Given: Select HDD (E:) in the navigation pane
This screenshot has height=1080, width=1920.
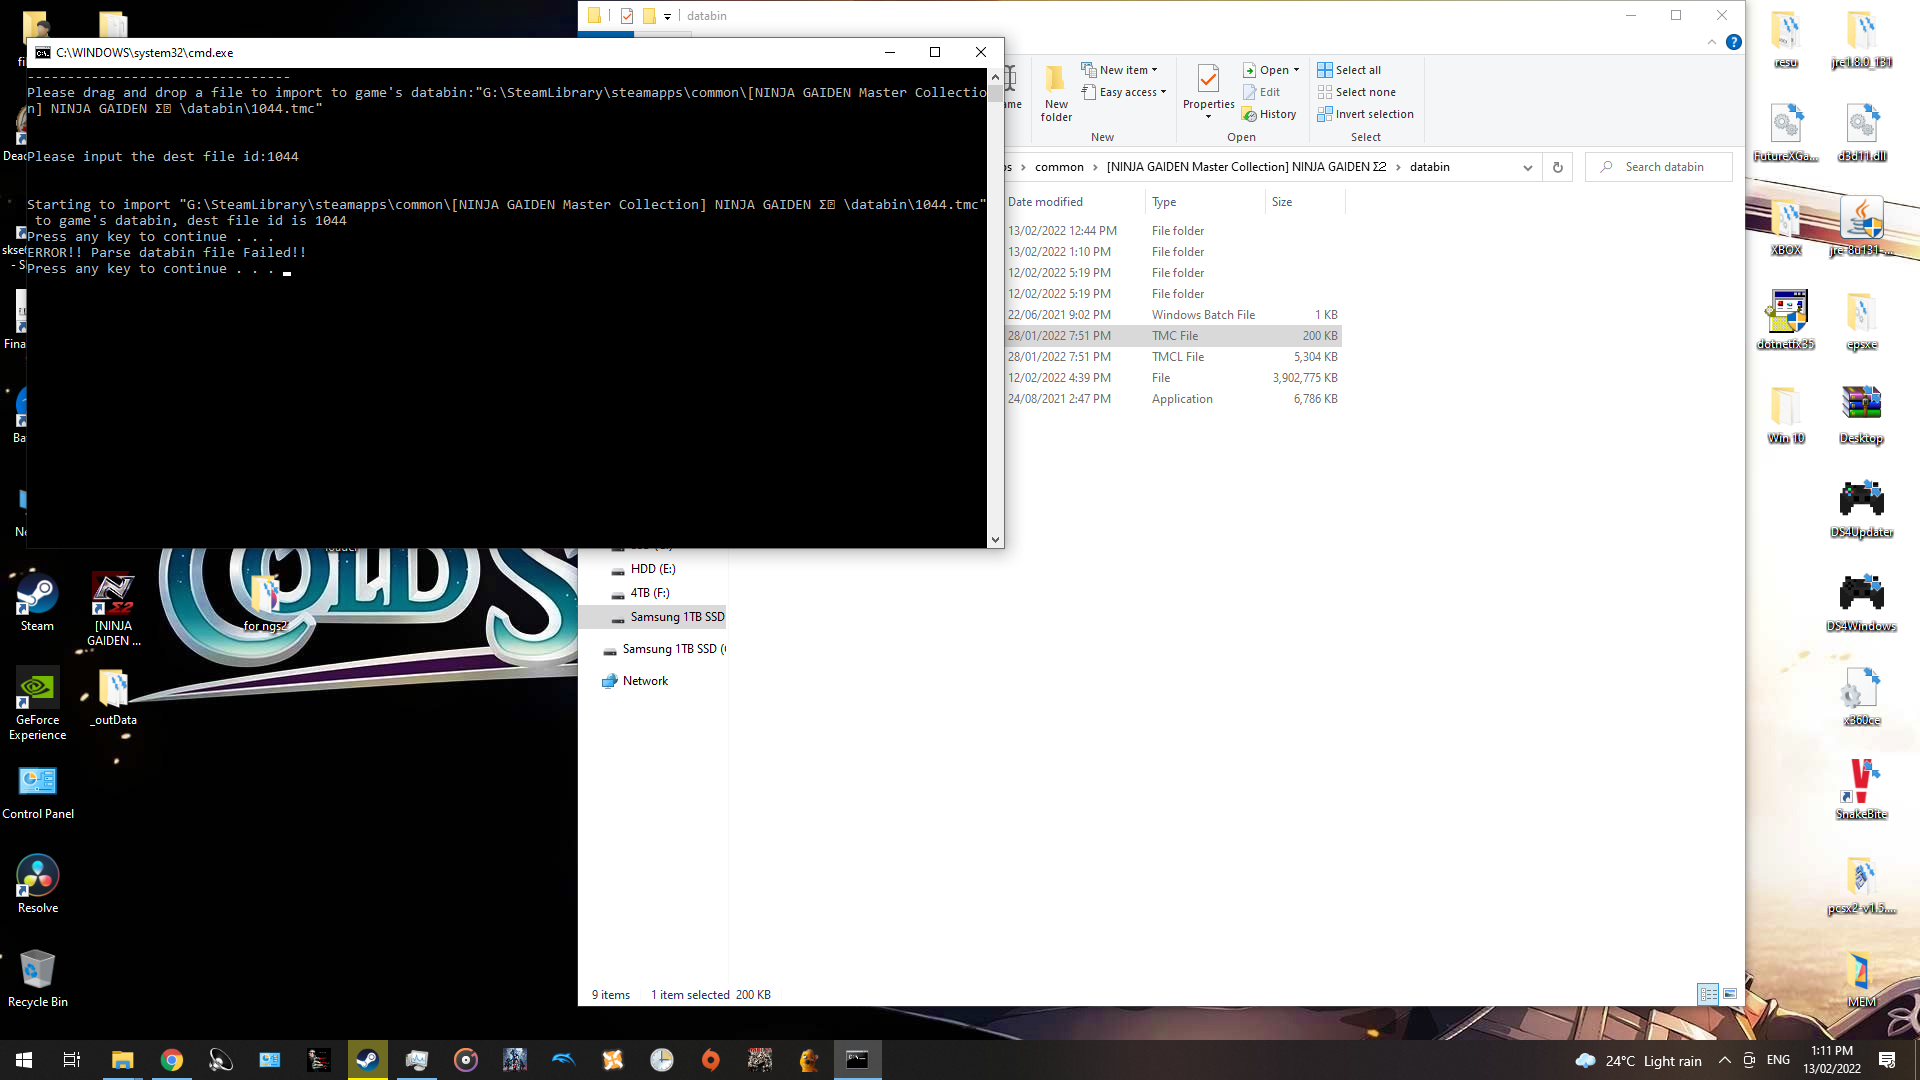Looking at the screenshot, I should click(x=653, y=569).
